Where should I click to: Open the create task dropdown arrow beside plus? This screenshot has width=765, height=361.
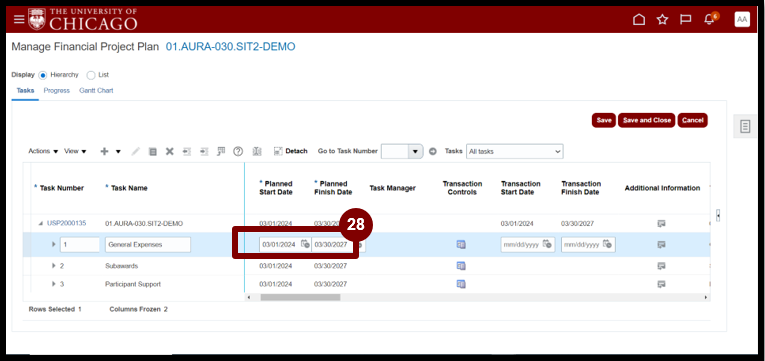(118, 151)
